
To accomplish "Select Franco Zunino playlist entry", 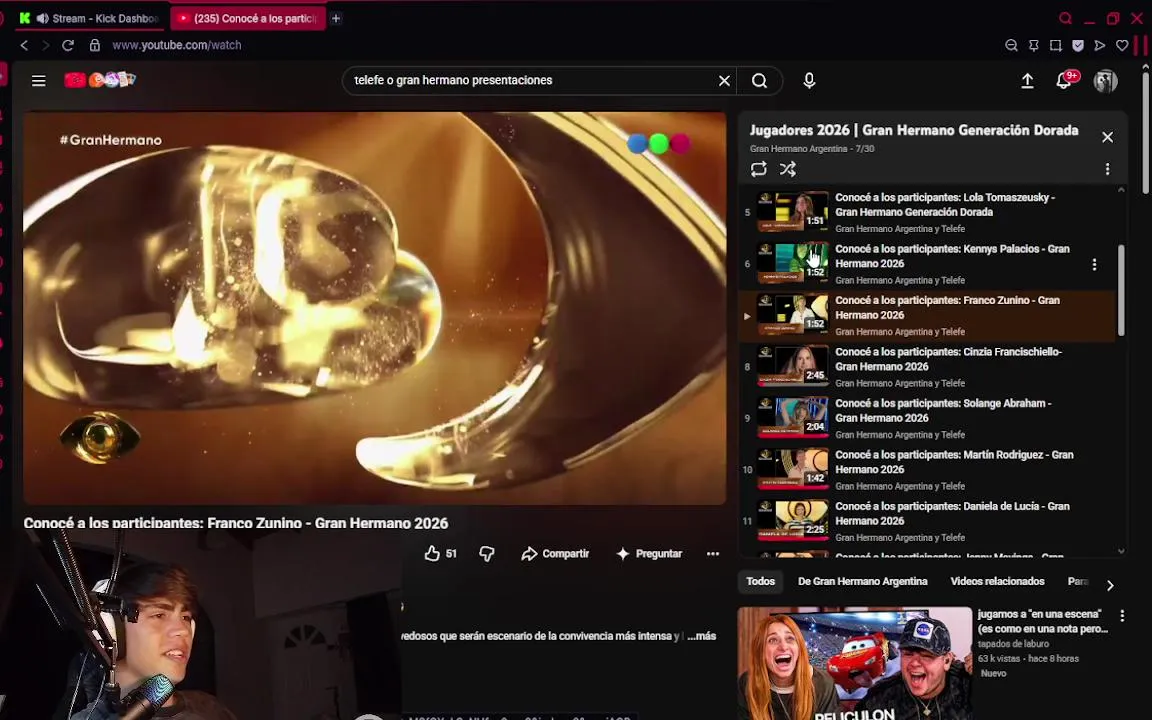I will pyautogui.click(x=929, y=315).
